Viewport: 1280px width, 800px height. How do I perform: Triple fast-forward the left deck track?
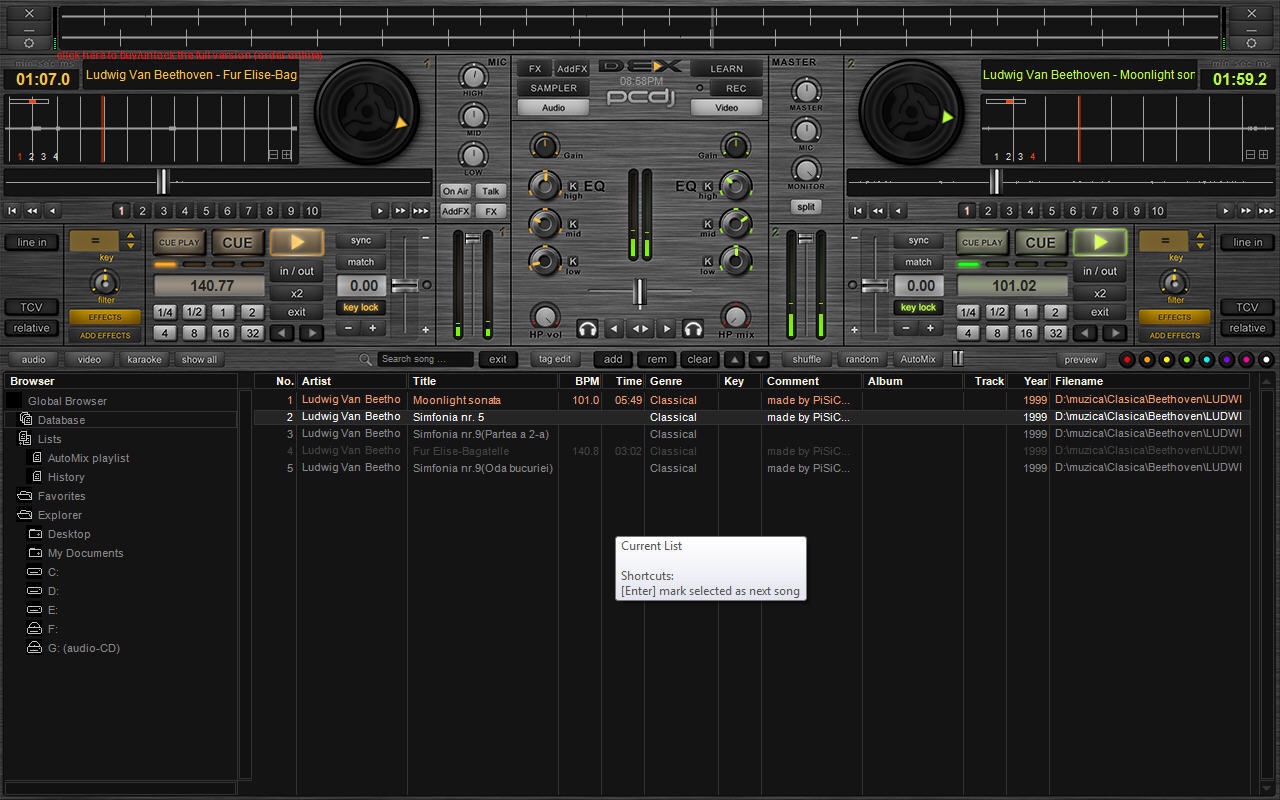pyautogui.click(x=421, y=211)
